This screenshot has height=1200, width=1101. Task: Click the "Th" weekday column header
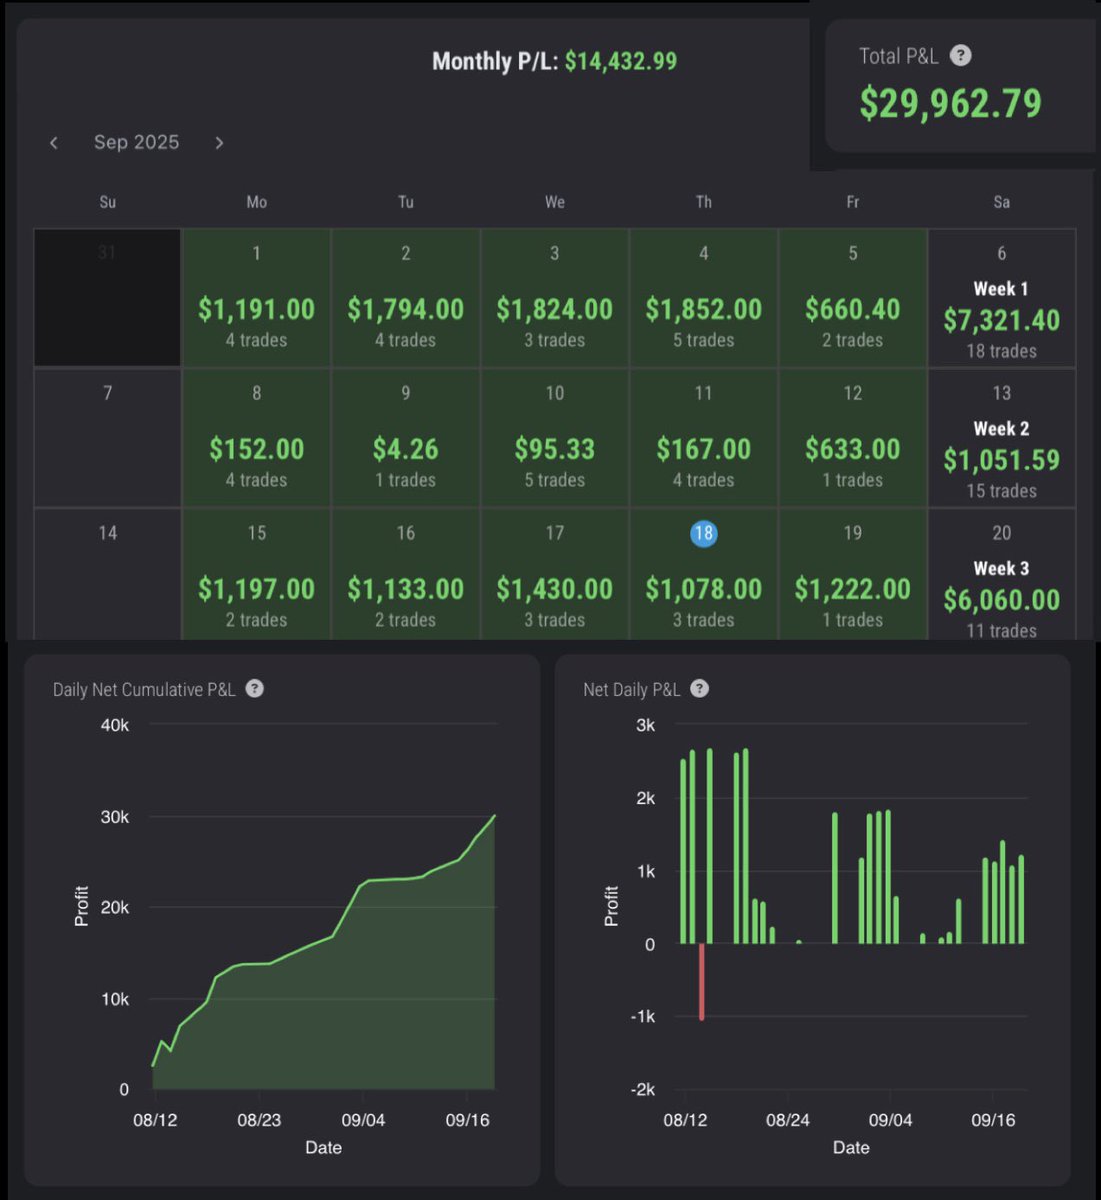click(704, 202)
